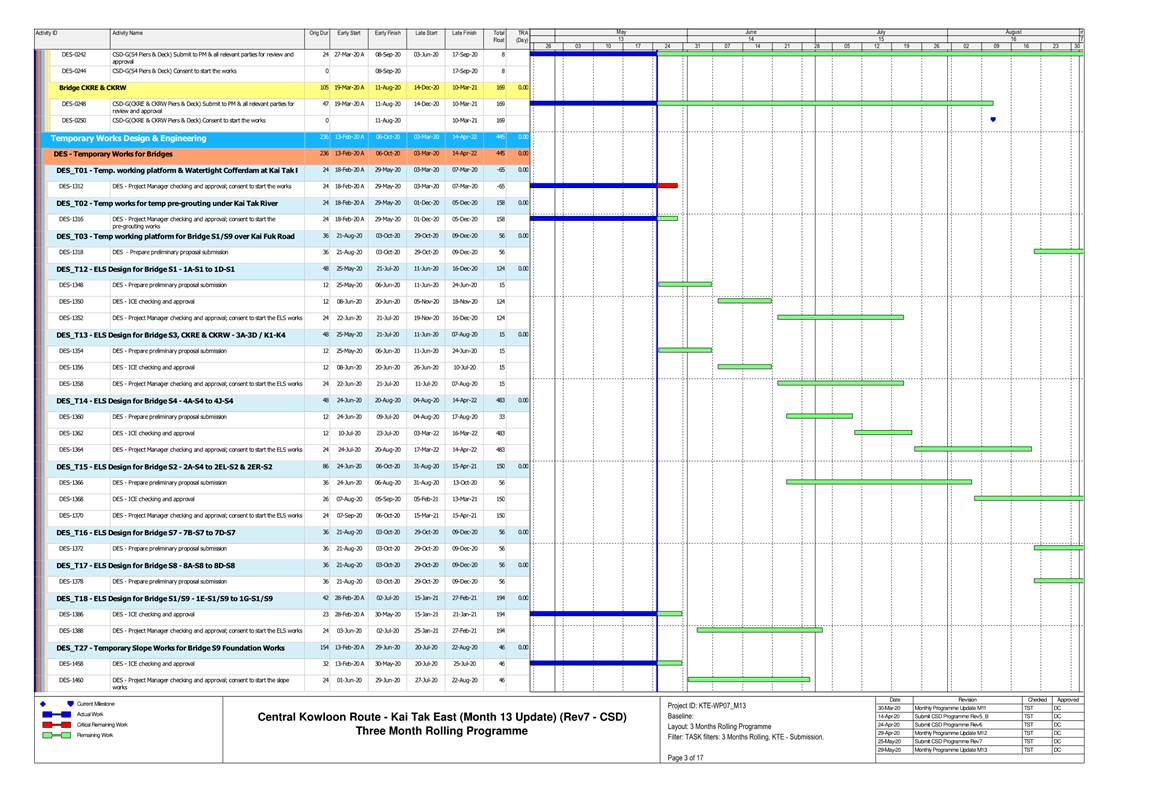Click the Late Finish column header
1149x812 pixels.
(463, 33)
